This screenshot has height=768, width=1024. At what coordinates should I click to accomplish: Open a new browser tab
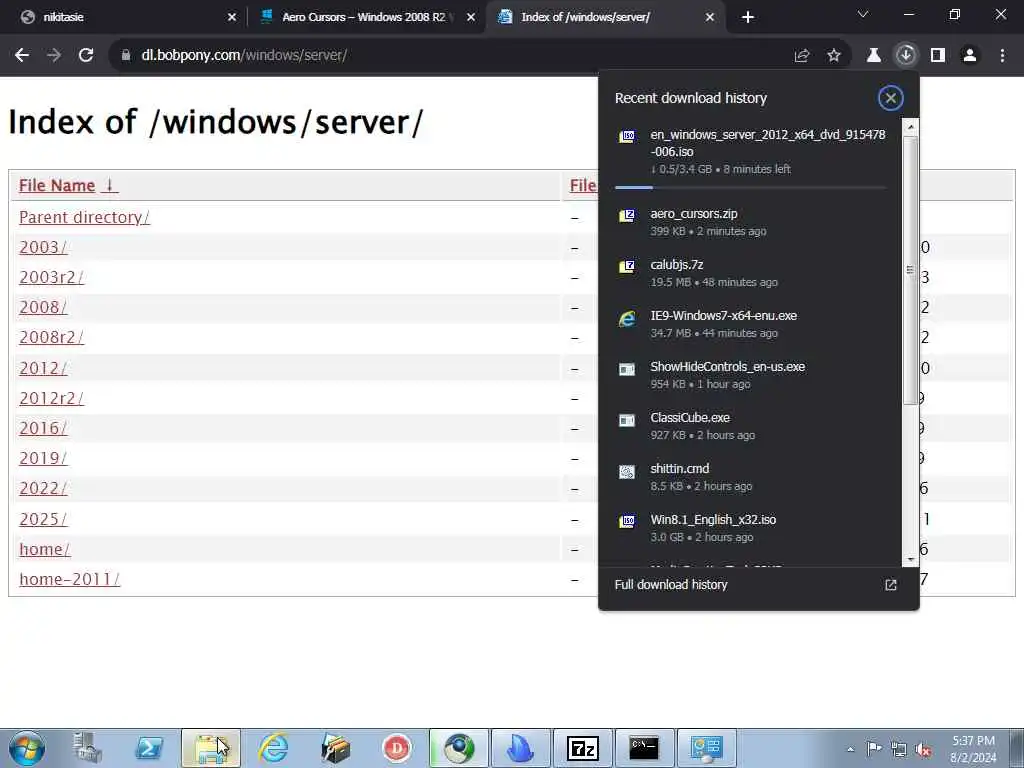tap(748, 18)
